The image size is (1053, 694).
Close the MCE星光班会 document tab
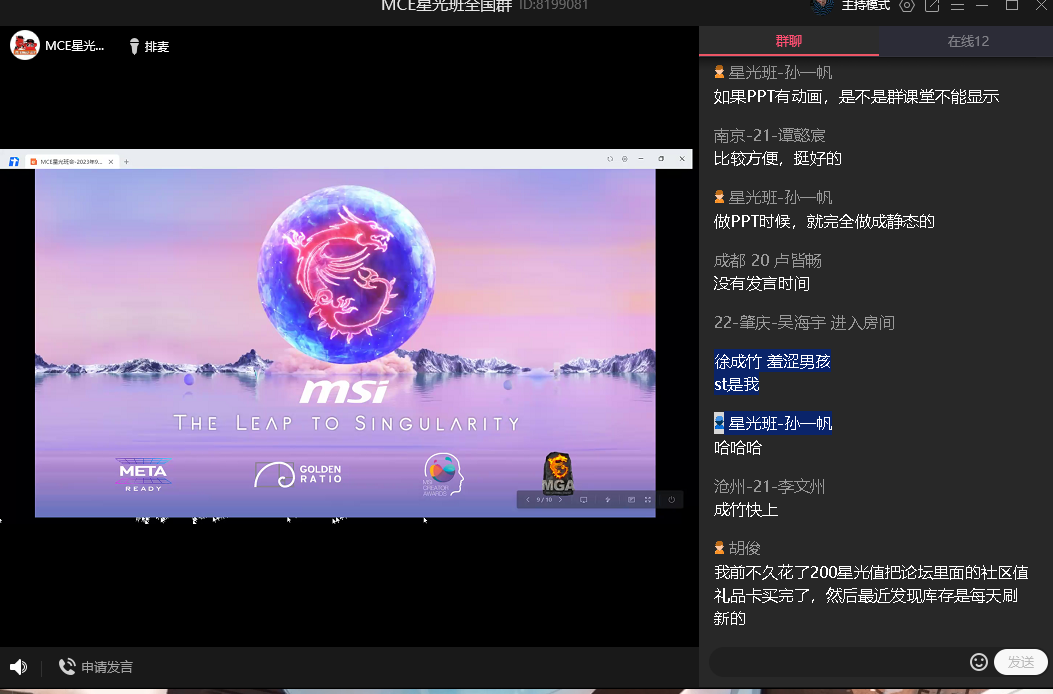[x=111, y=162]
